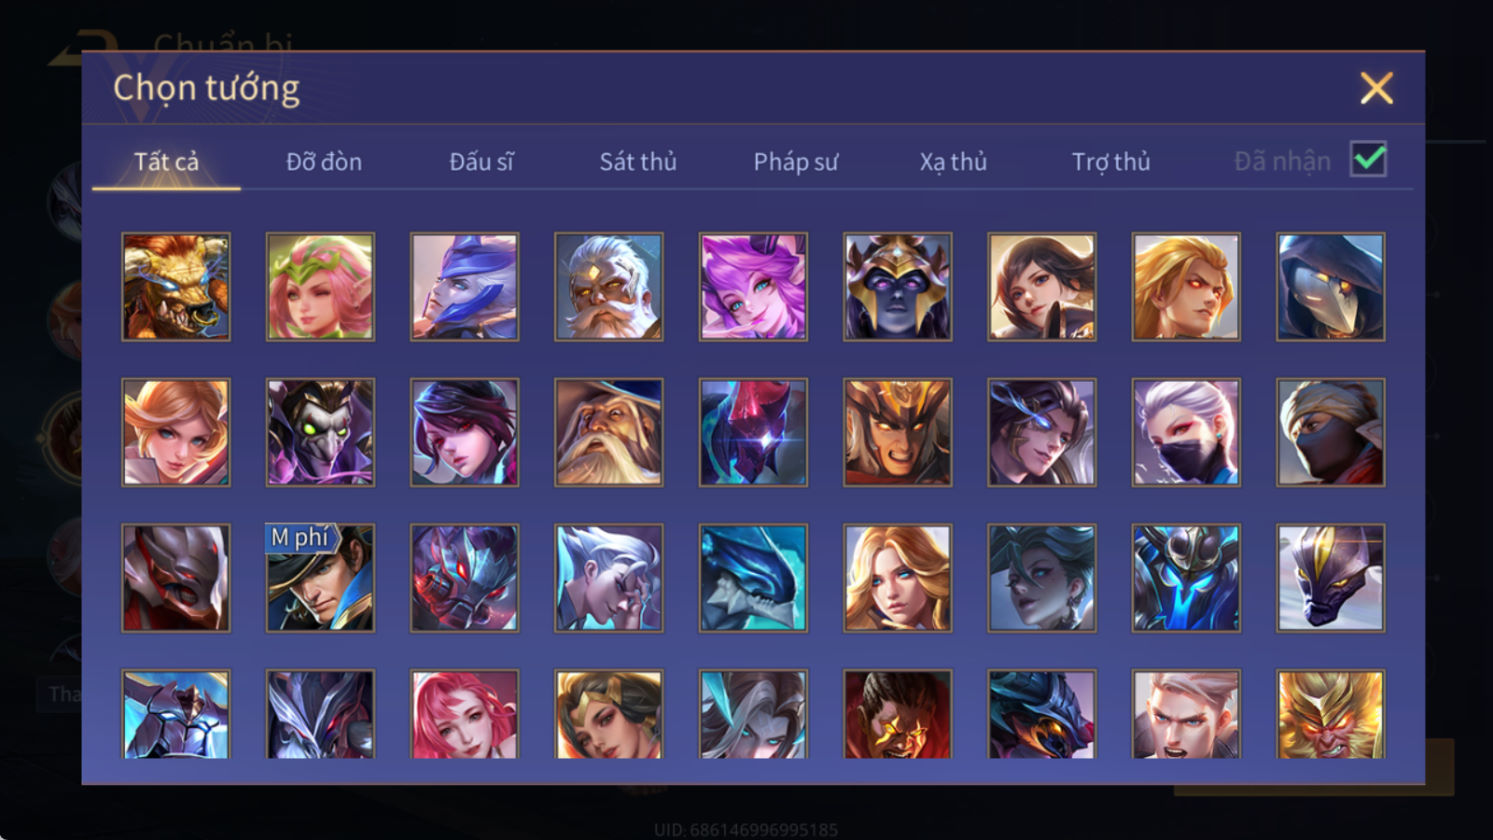The width and height of the screenshot is (1493, 840).
Task: Select the orange lion beast hero portrait
Action: click(x=176, y=287)
